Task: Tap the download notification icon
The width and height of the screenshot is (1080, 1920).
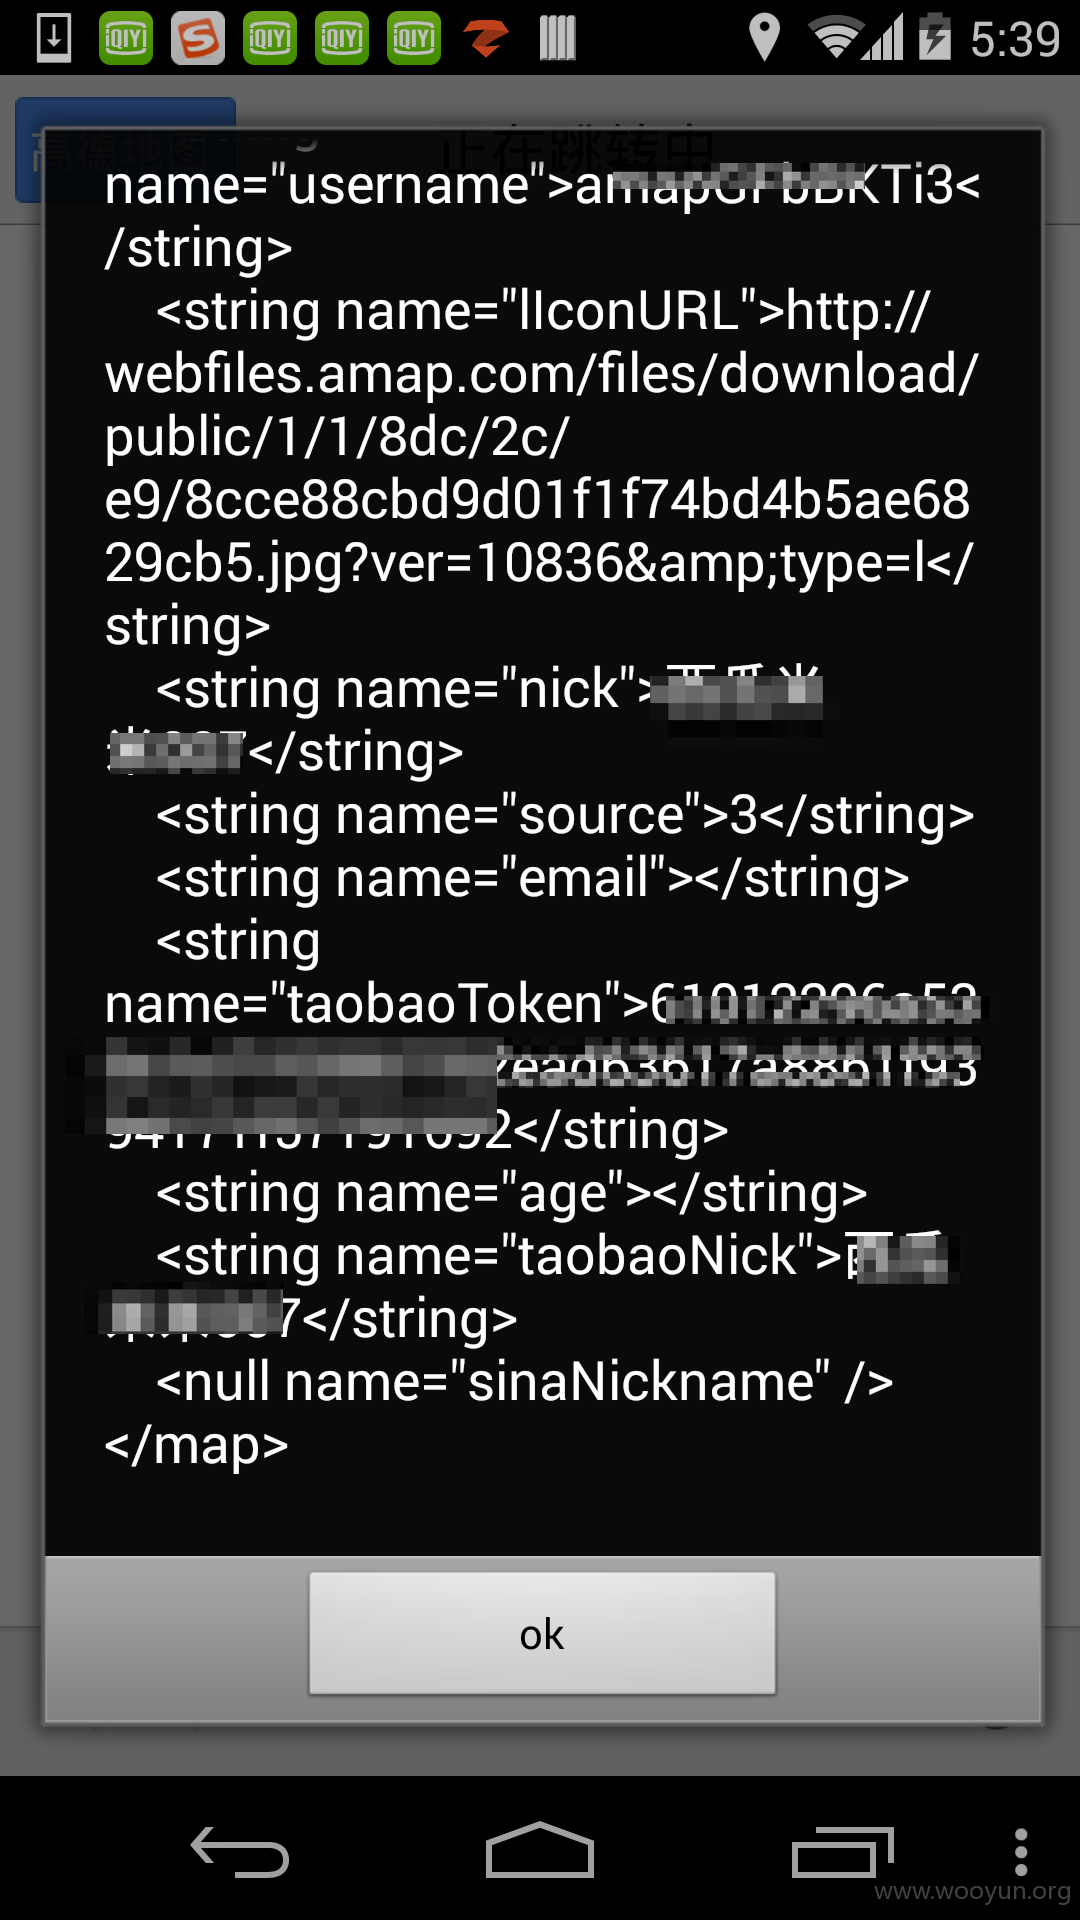Action: (54, 38)
